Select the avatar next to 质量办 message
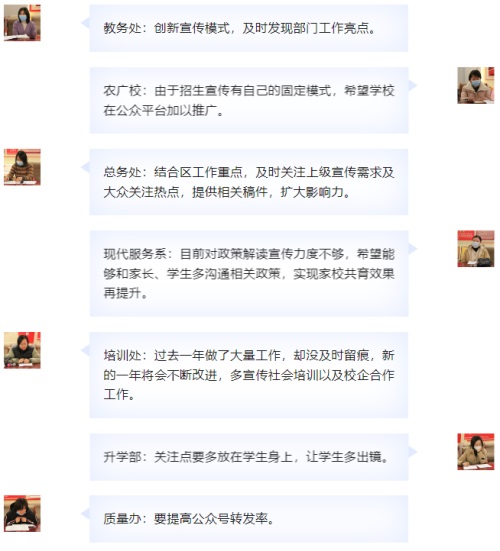This screenshot has width=500, height=551. pyautogui.click(x=22, y=513)
